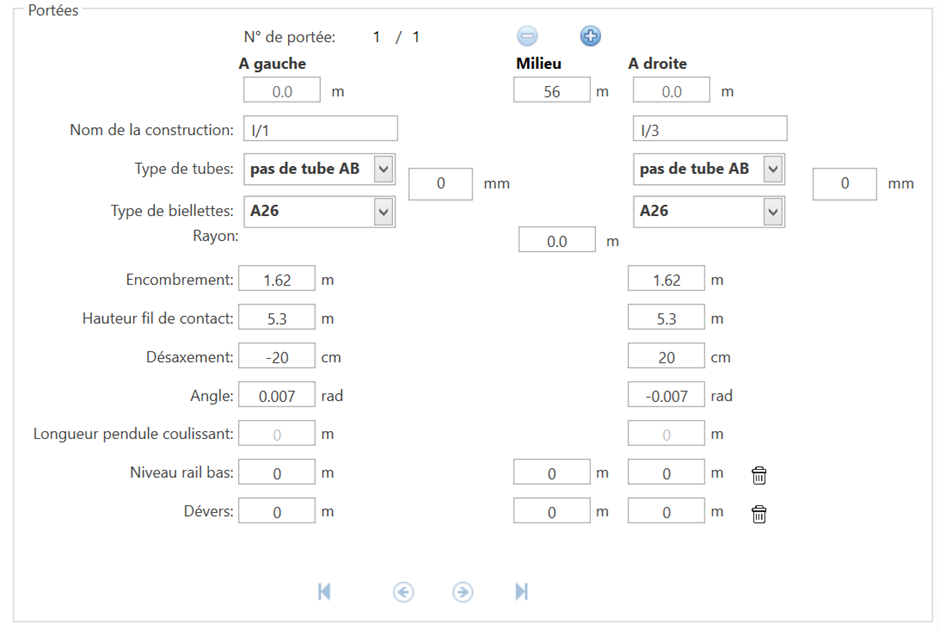Click right Angle field showing -0.007
The height and width of the screenshot is (630, 939).
(666, 396)
